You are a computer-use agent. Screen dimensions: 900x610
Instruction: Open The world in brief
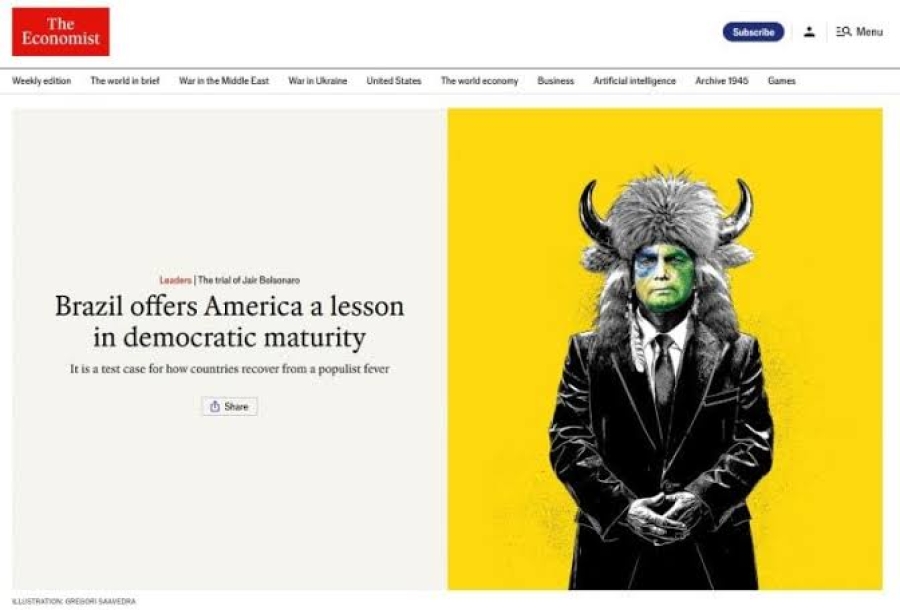click(125, 81)
